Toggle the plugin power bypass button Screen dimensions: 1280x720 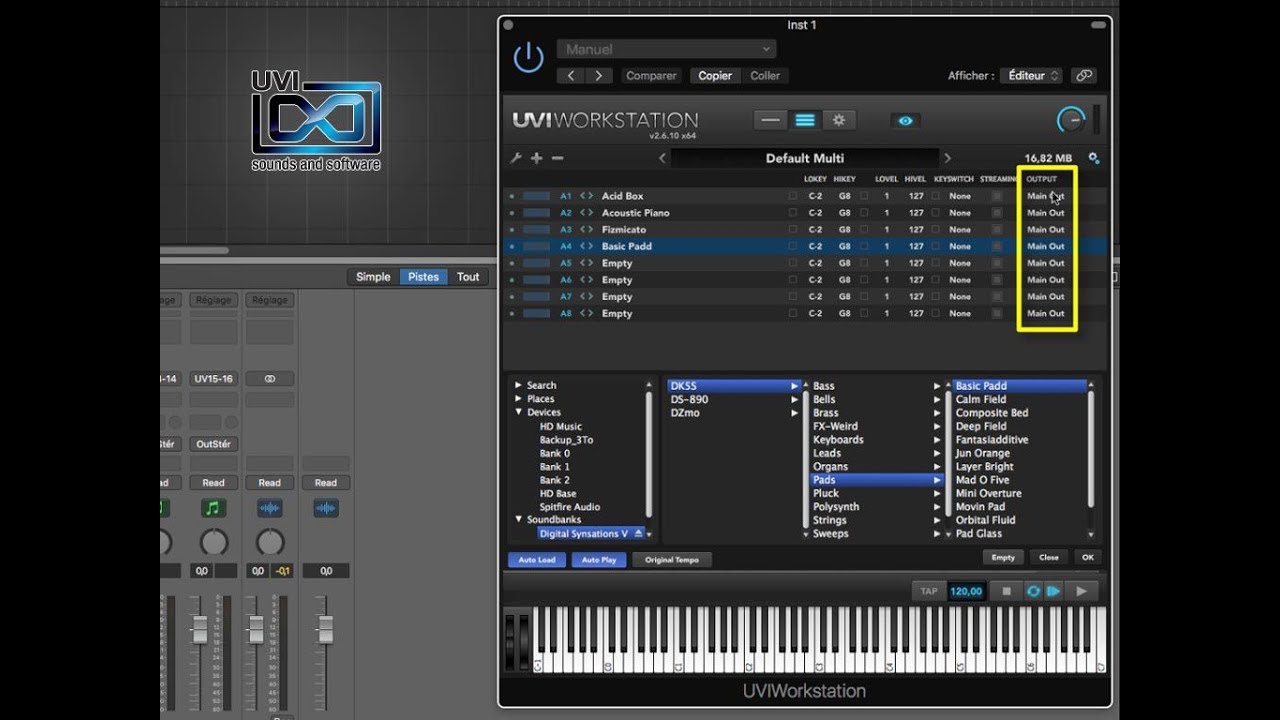[528, 59]
